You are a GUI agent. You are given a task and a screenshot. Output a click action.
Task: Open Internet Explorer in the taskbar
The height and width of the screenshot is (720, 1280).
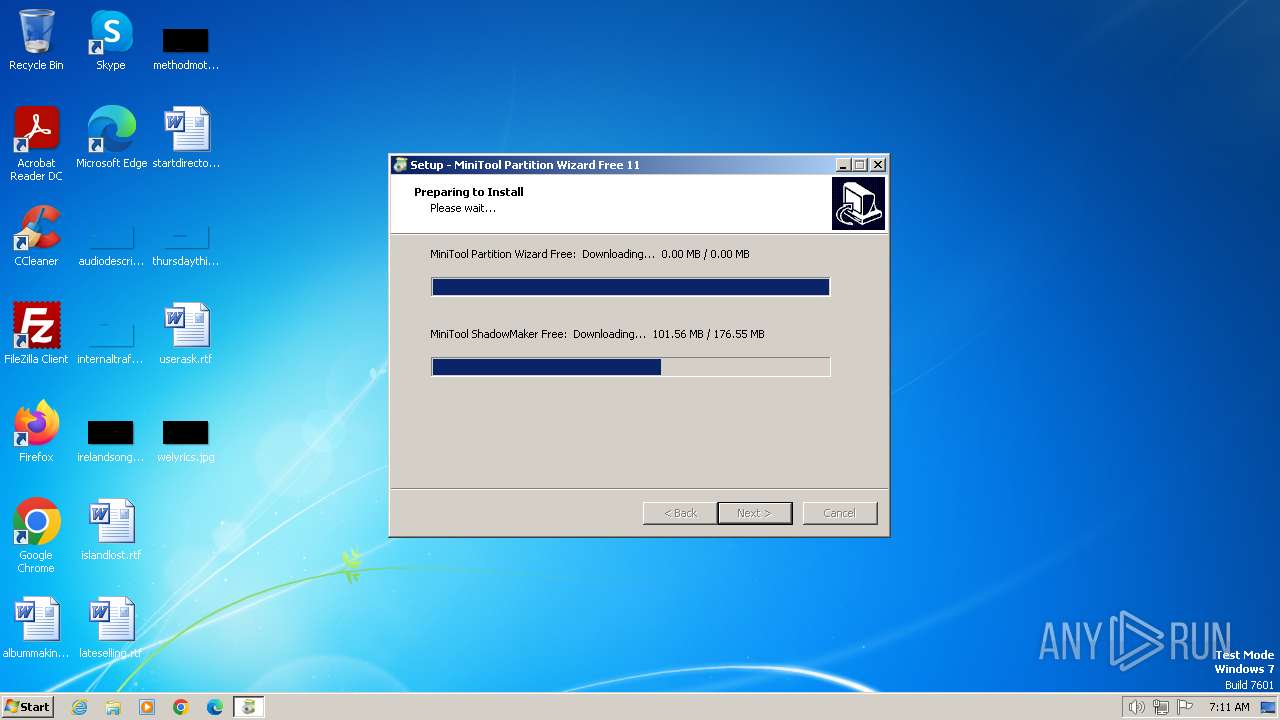click(79, 707)
